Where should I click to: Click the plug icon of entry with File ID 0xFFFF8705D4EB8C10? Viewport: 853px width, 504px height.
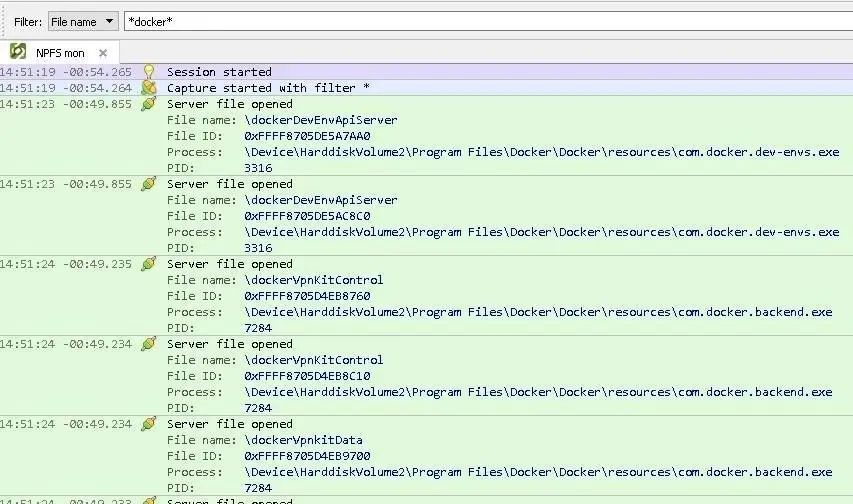click(149, 343)
